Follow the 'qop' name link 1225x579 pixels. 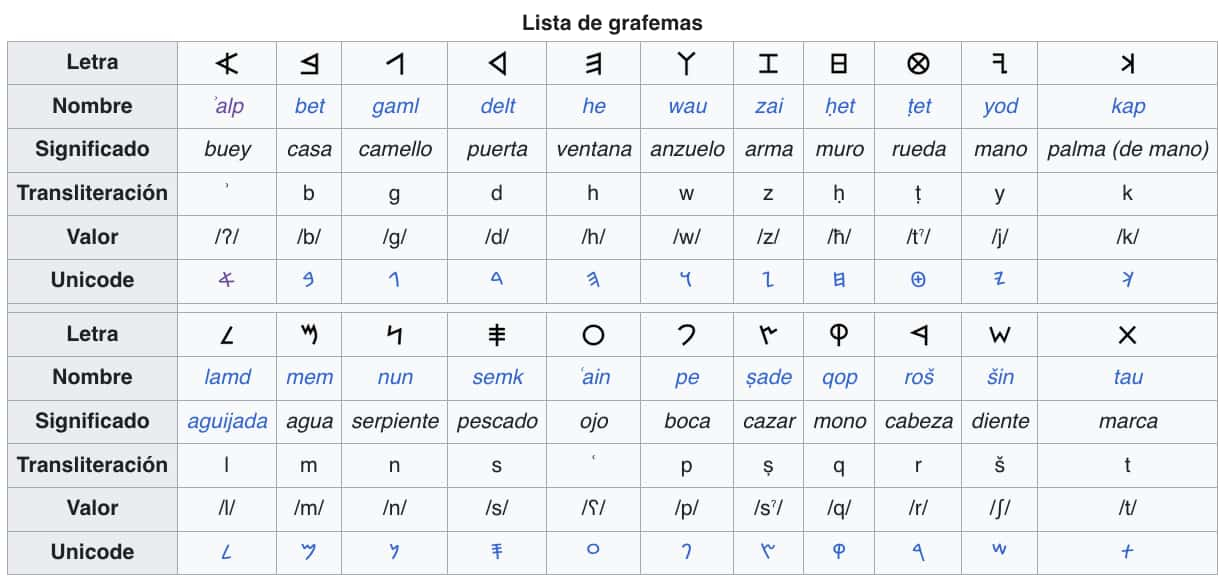pos(840,377)
